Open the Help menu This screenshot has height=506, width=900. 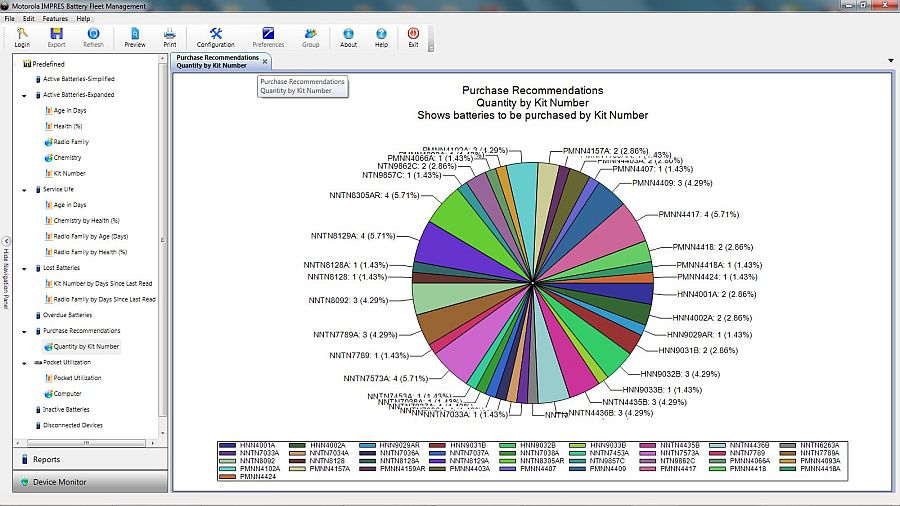(x=83, y=18)
